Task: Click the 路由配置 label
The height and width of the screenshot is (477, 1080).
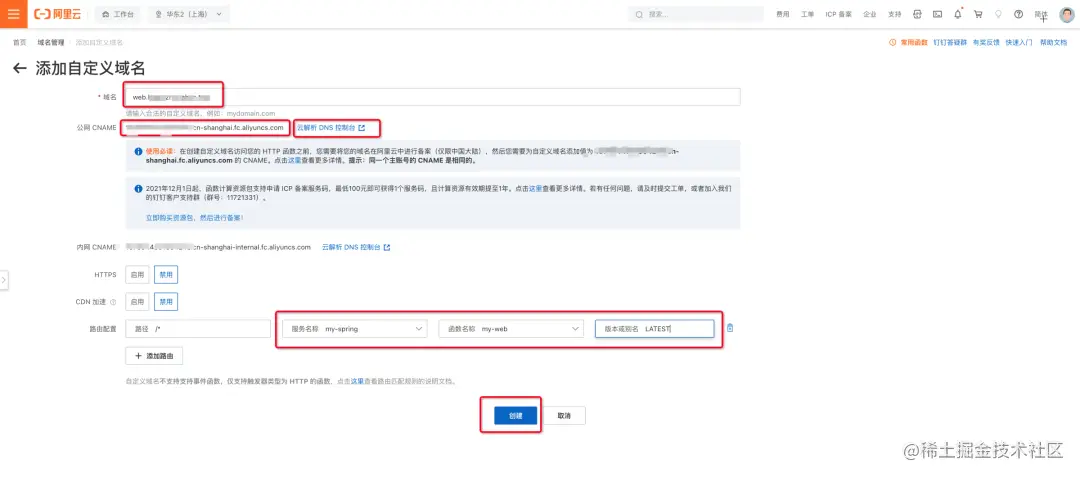Action: click(x=103, y=329)
